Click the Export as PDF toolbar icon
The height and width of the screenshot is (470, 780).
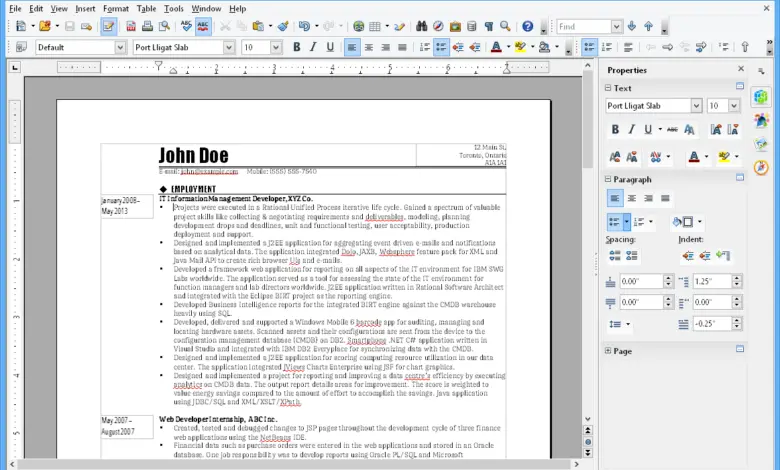[131, 27]
